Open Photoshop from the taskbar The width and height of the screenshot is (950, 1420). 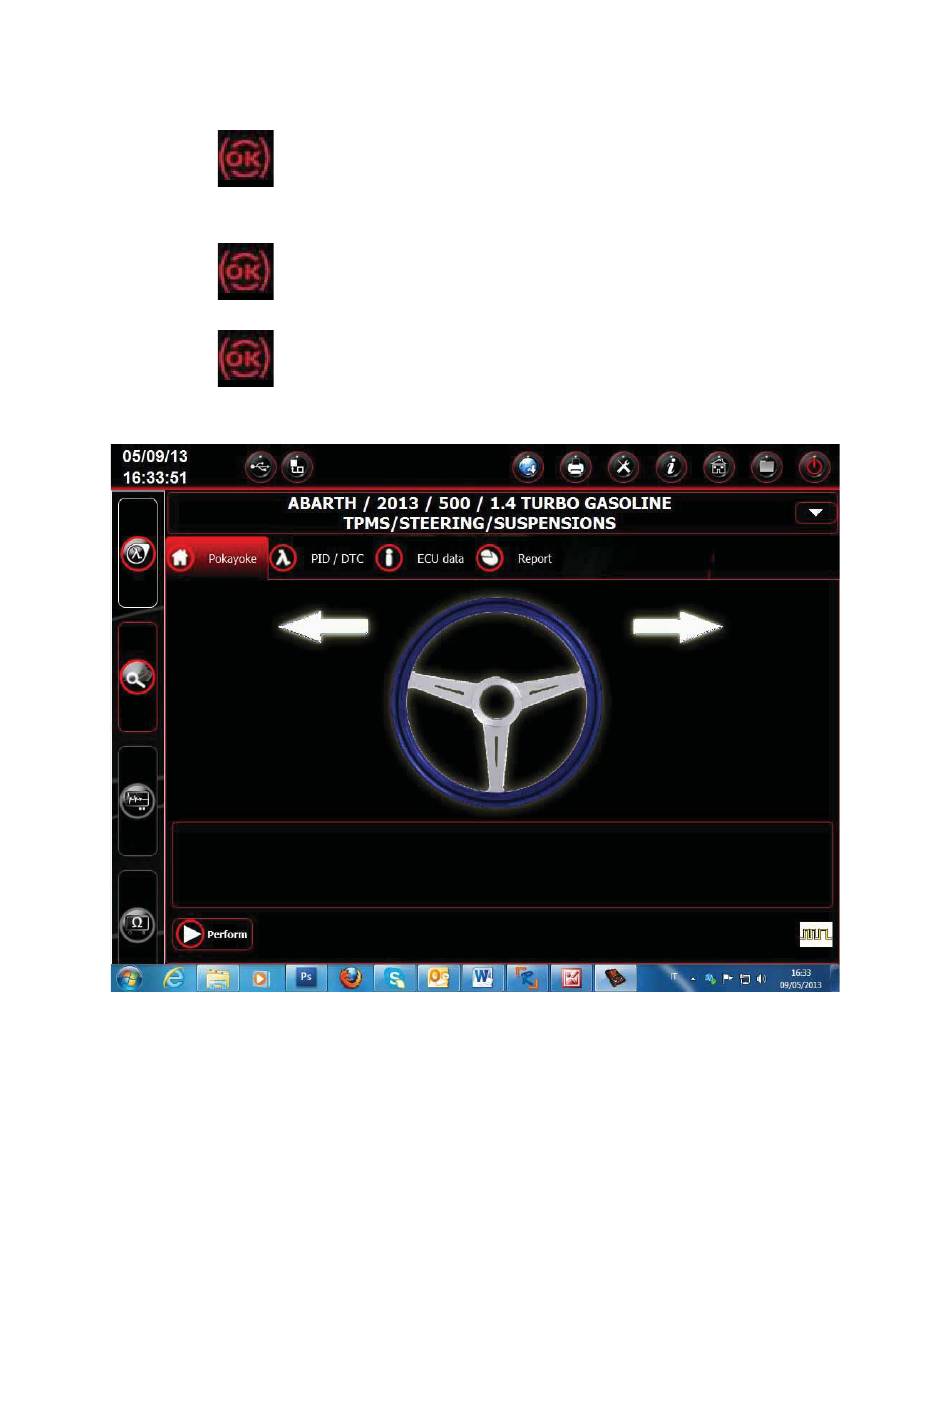tap(306, 978)
